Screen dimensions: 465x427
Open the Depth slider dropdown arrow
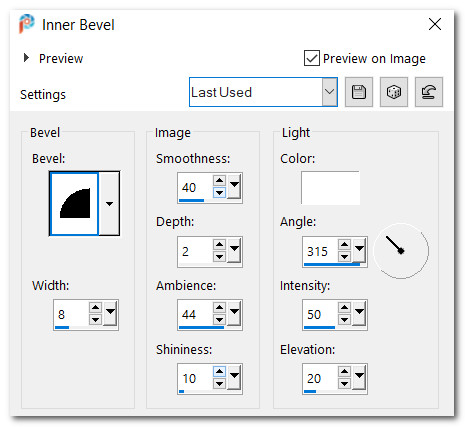[234, 249]
